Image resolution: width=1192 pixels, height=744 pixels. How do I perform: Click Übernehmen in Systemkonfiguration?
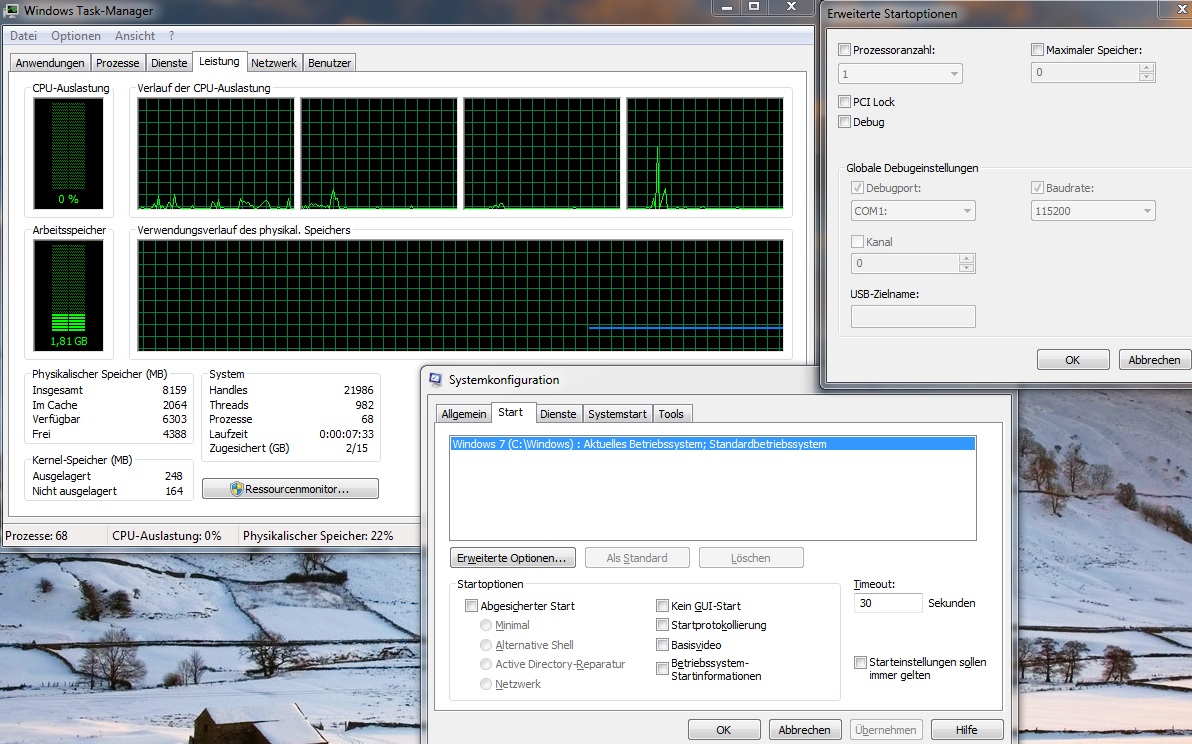(886, 730)
